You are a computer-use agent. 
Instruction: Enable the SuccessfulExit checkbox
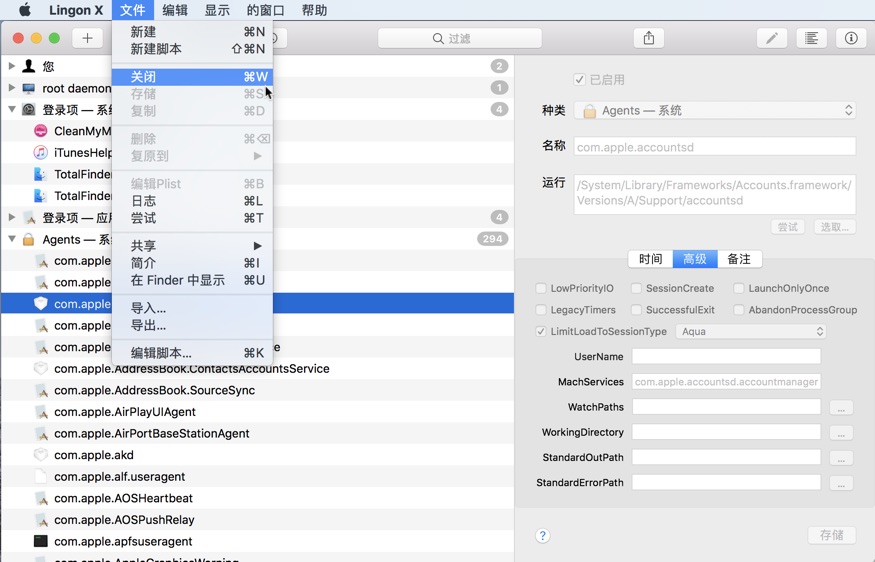636,310
